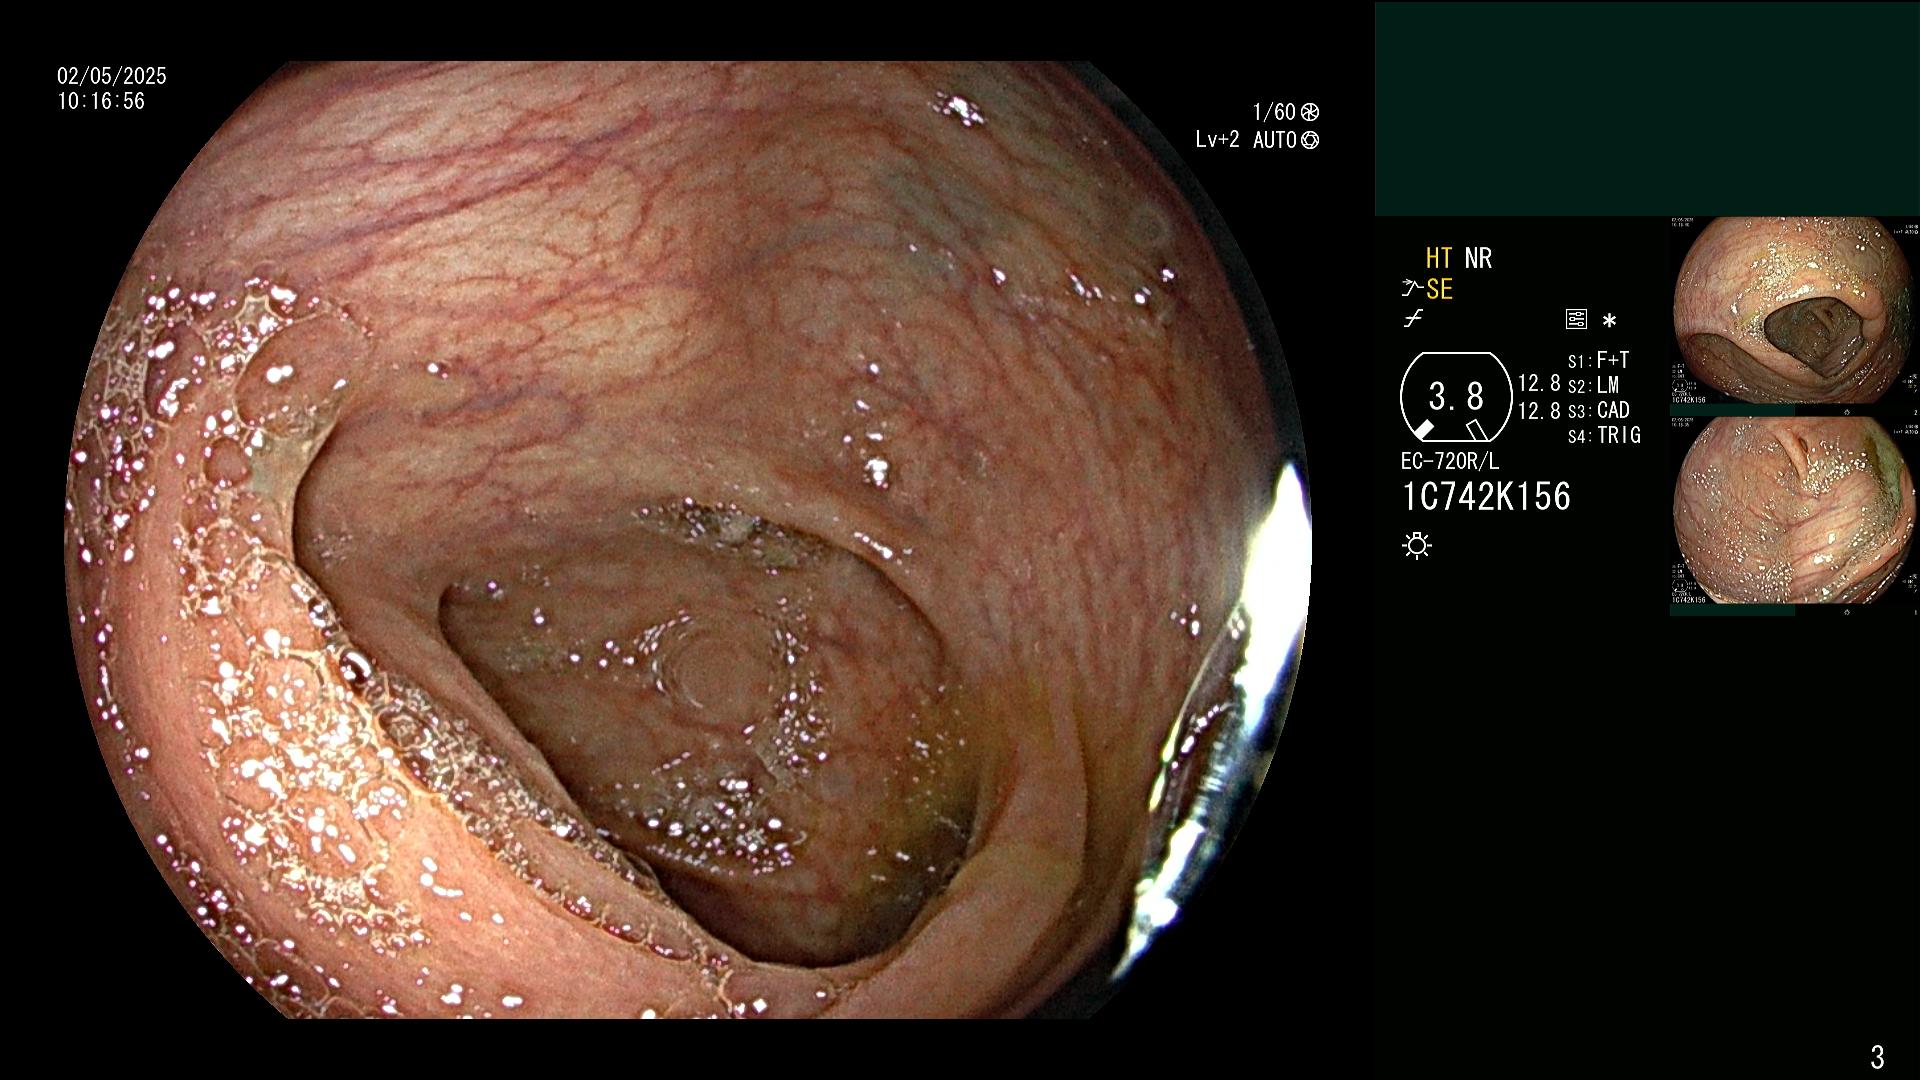Image resolution: width=1920 pixels, height=1080 pixels.
Task: Click the scope model EC-720R/L text
Action: 1450,461
